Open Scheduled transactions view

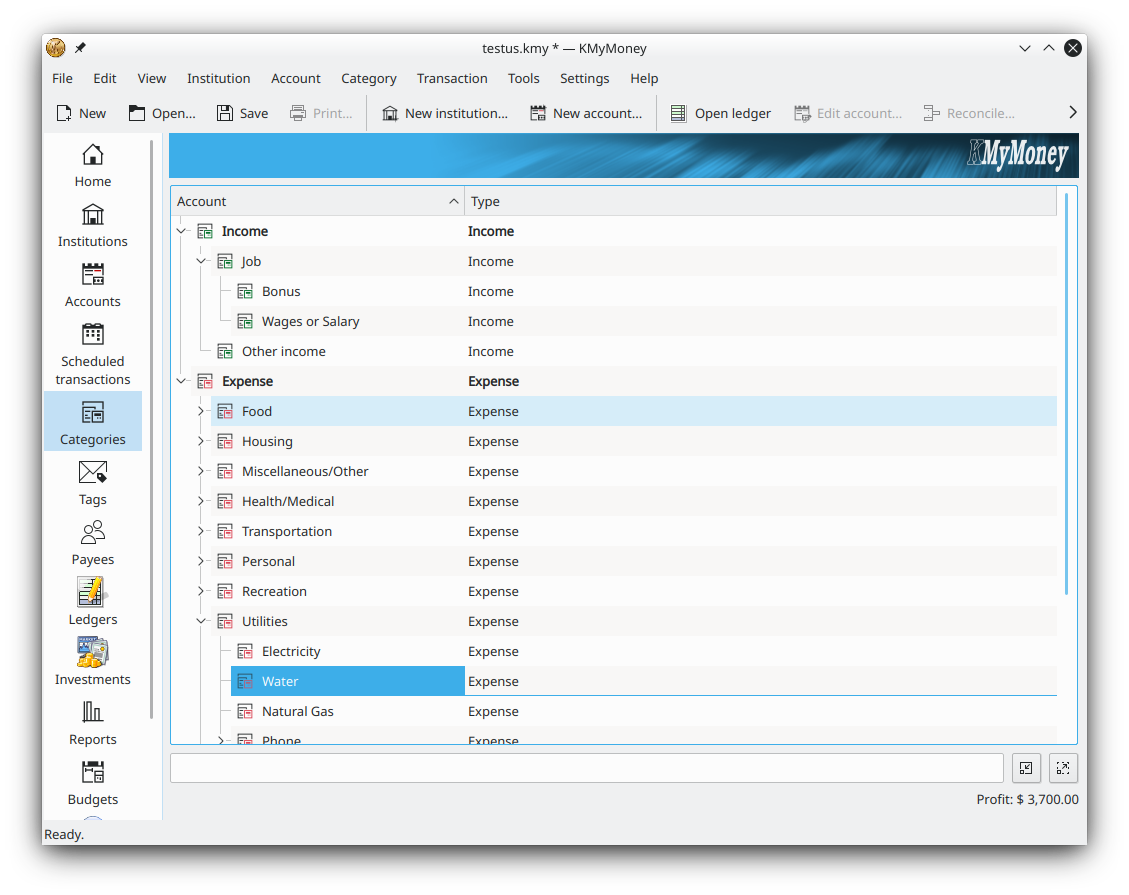(x=92, y=354)
